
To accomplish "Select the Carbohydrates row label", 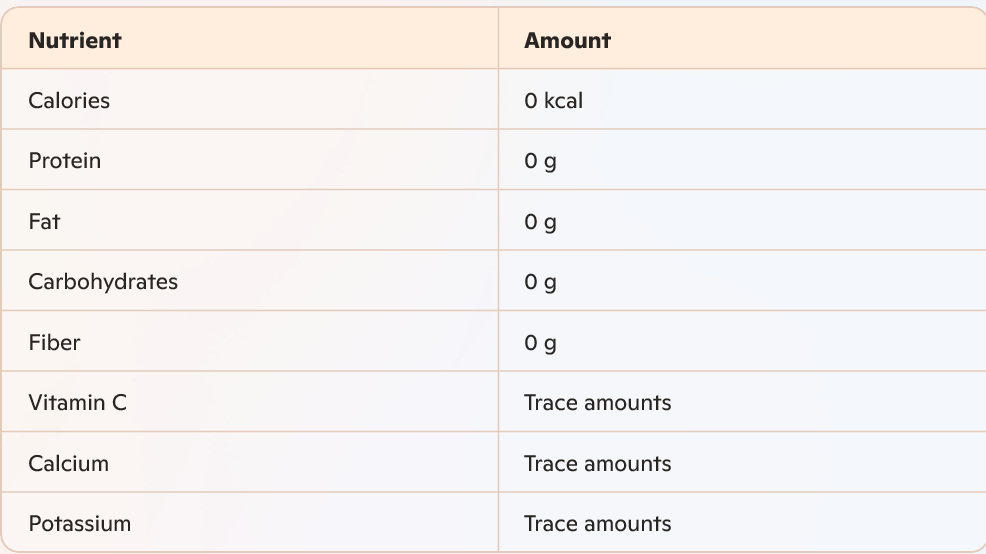I will (x=103, y=282).
